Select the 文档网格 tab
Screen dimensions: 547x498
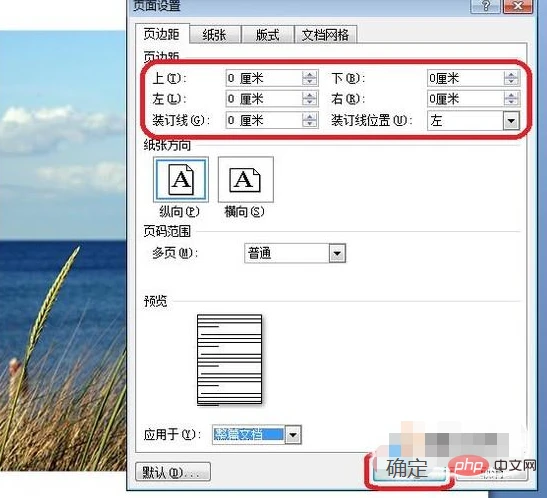point(325,34)
